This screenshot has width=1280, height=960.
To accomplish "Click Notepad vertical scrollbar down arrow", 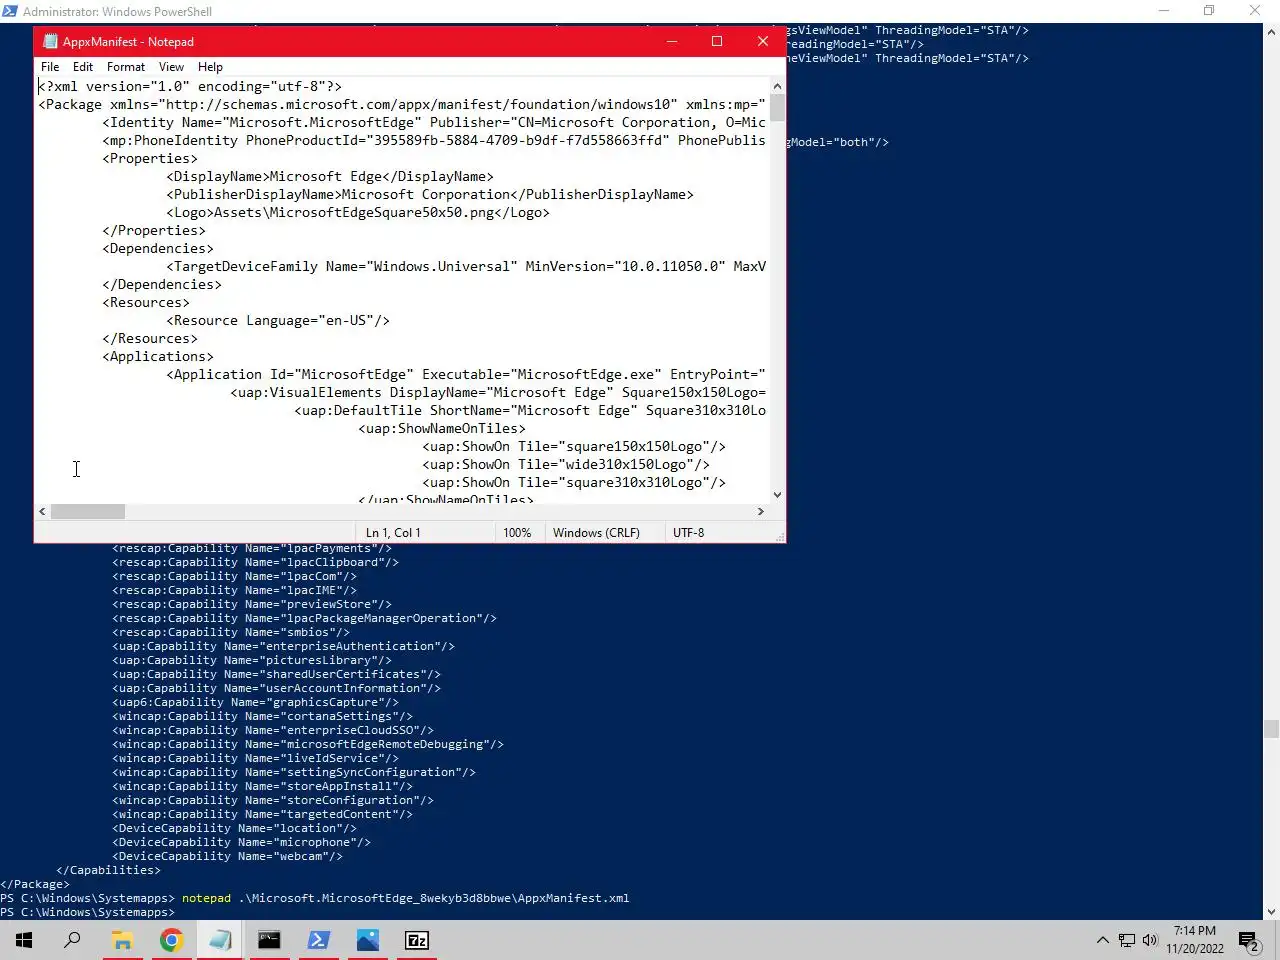I will (x=777, y=494).
